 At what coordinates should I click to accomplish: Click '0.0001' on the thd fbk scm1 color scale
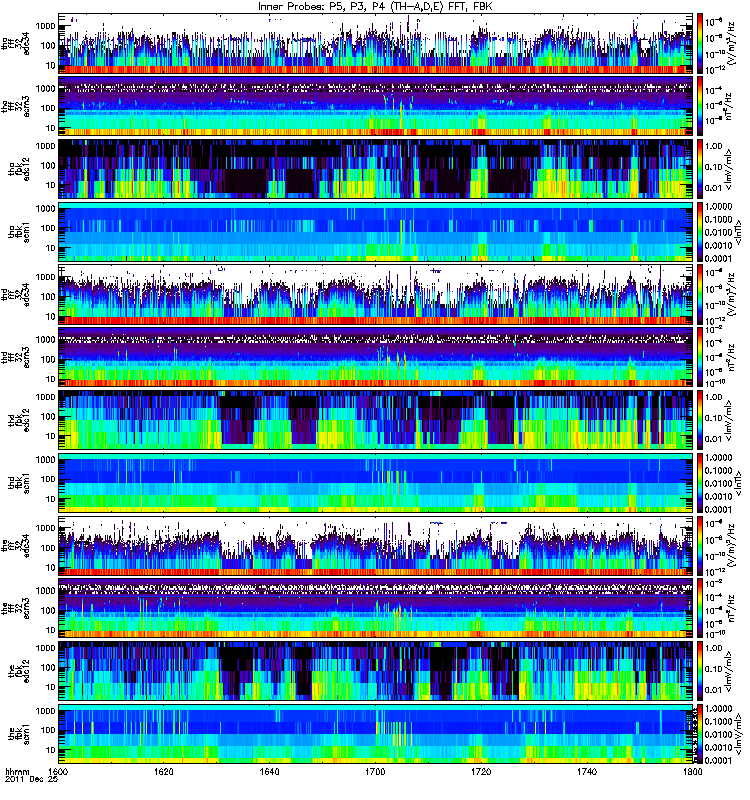click(x=718, y=509)
